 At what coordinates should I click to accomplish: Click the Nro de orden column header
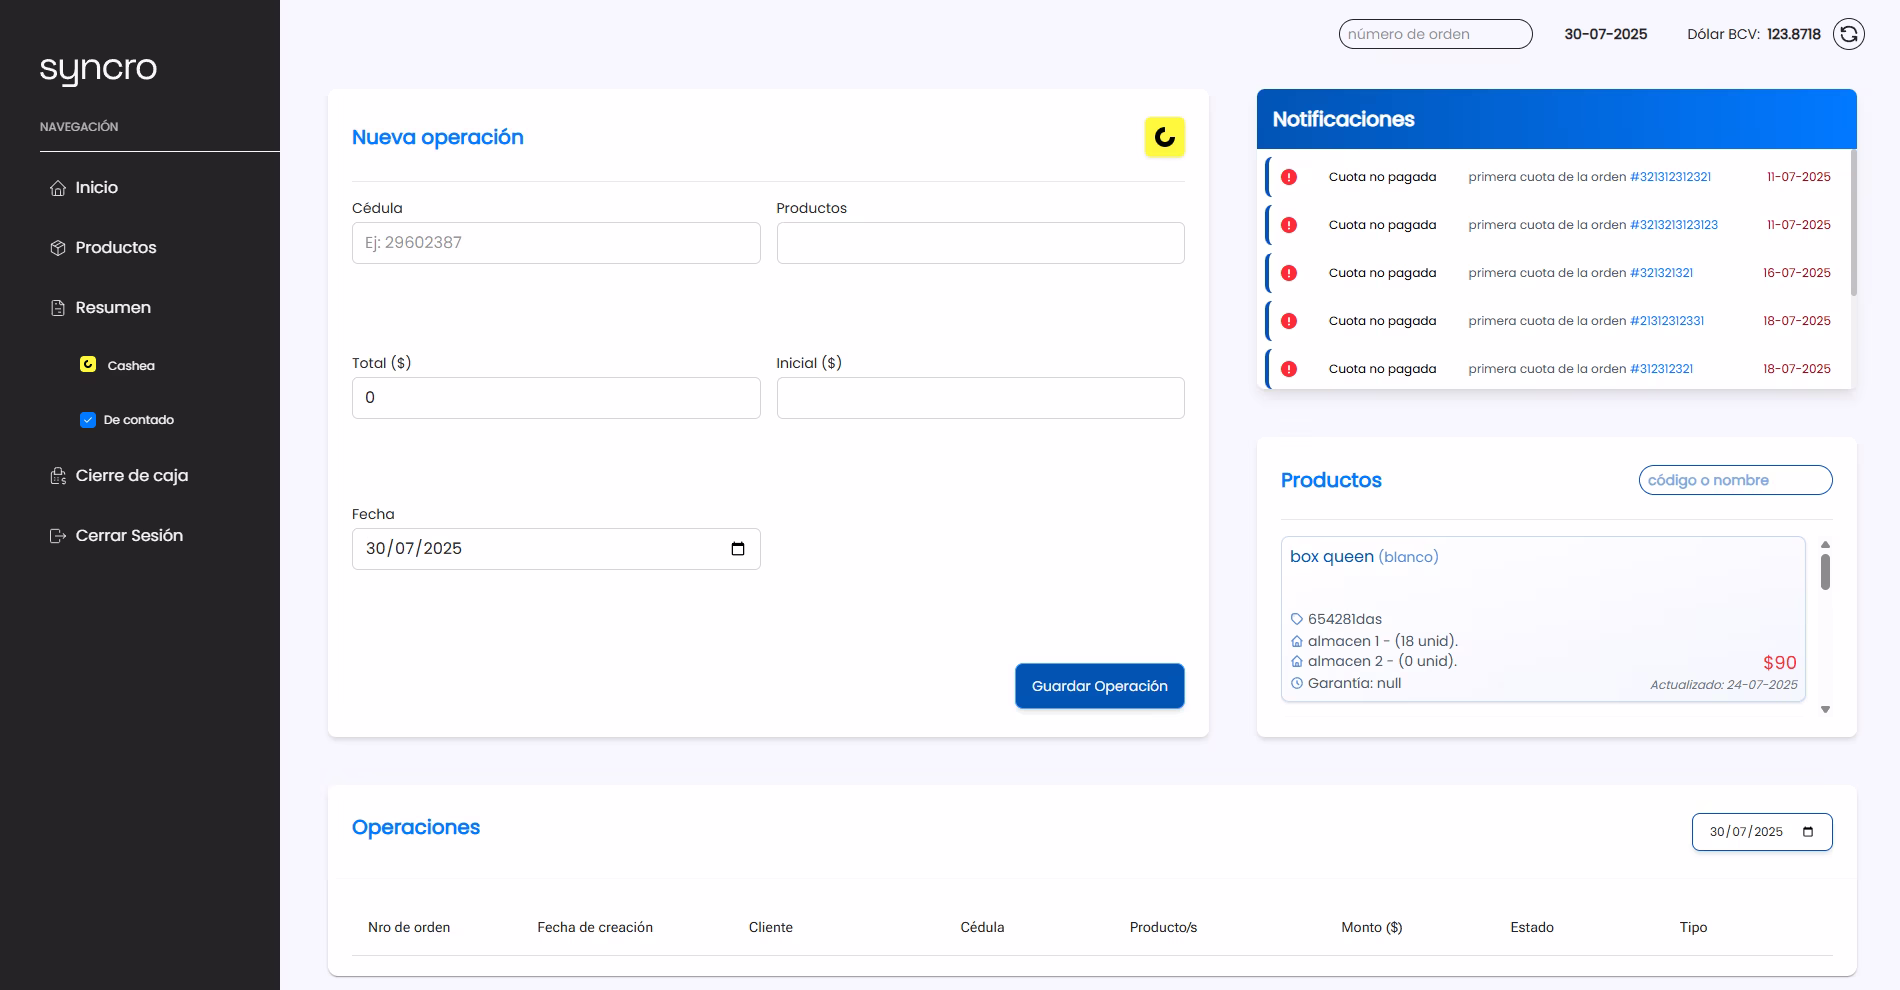click(409, 928)
